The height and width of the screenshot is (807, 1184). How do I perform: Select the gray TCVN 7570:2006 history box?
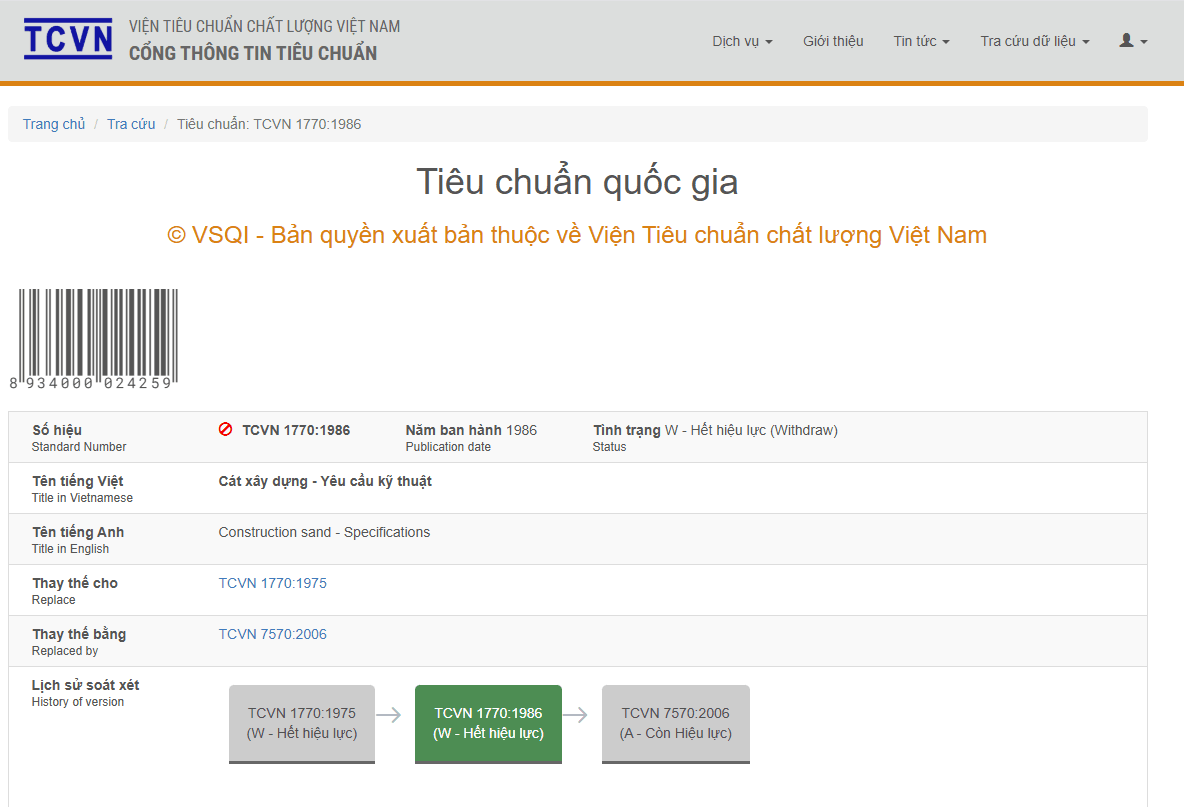(676, 724)
